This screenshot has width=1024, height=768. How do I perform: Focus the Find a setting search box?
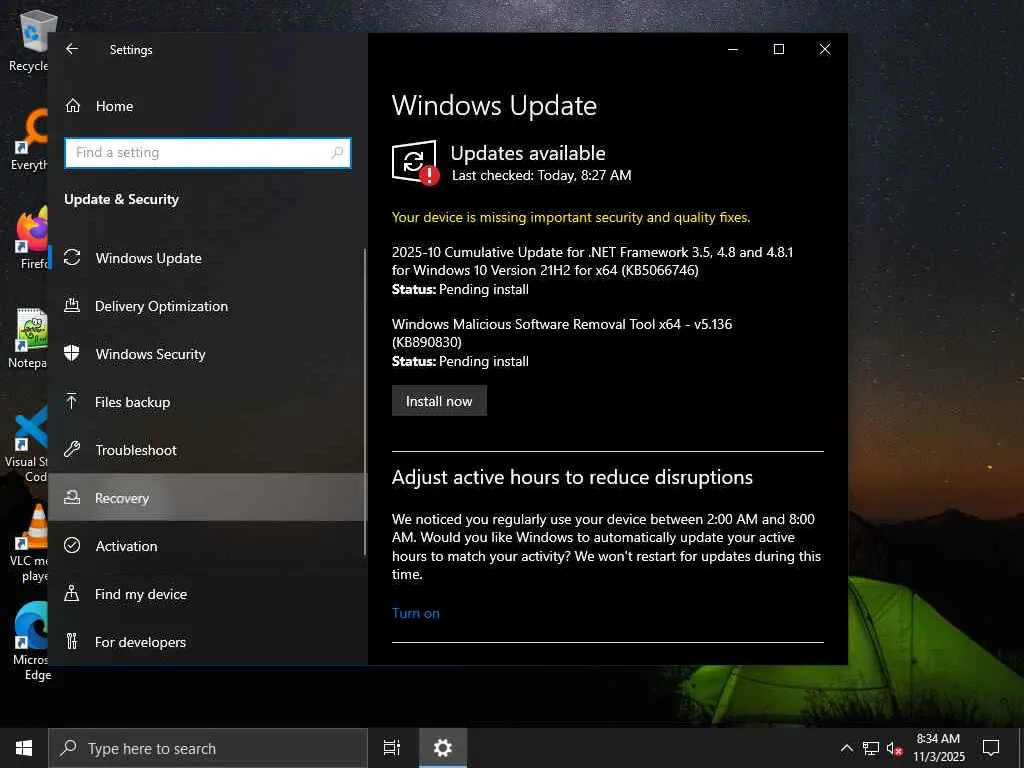tap(208, 153)
